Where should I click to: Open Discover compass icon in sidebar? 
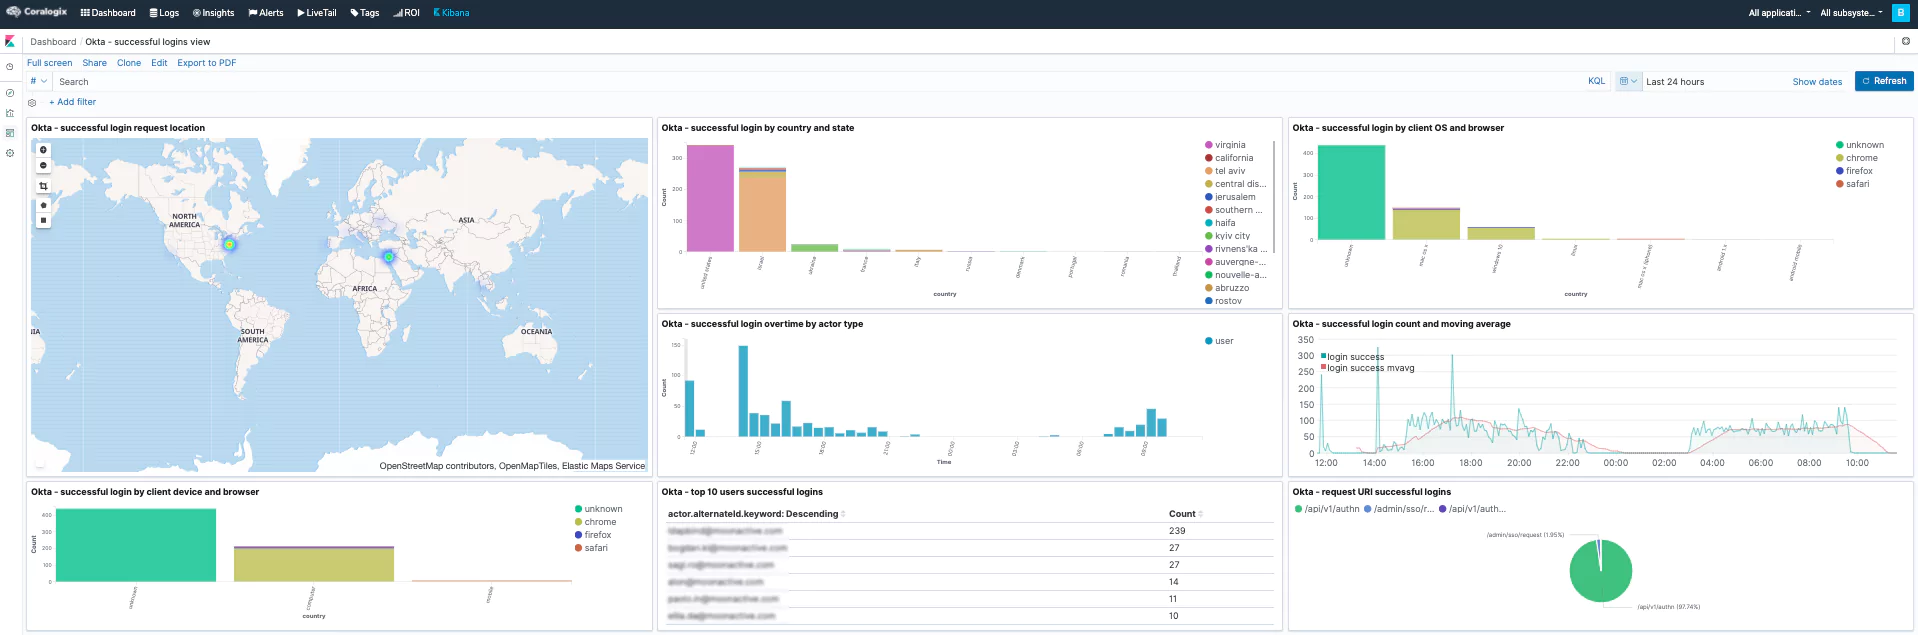coord(10,93)
